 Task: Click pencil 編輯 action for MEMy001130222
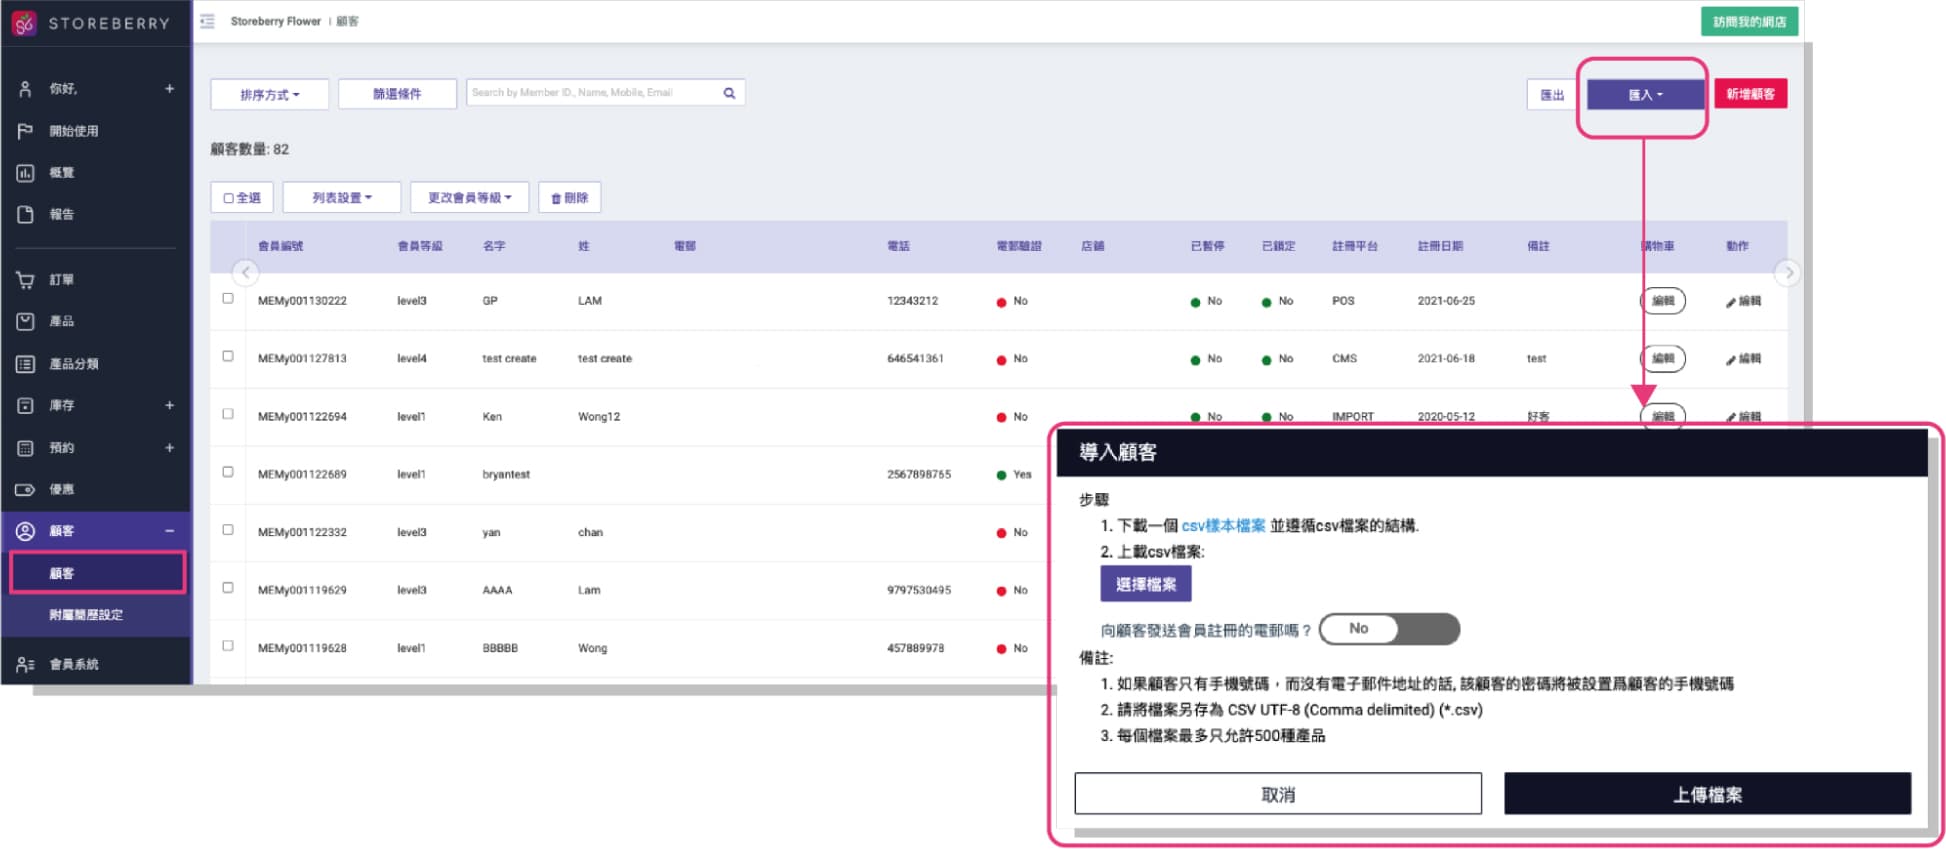[1743, 301]
